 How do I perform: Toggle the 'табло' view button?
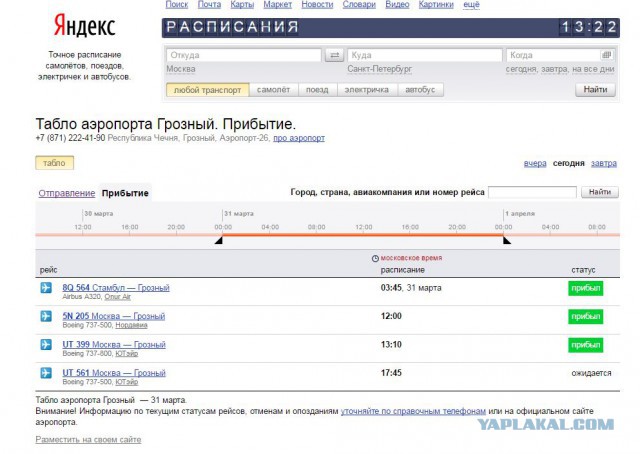[54, 163]
